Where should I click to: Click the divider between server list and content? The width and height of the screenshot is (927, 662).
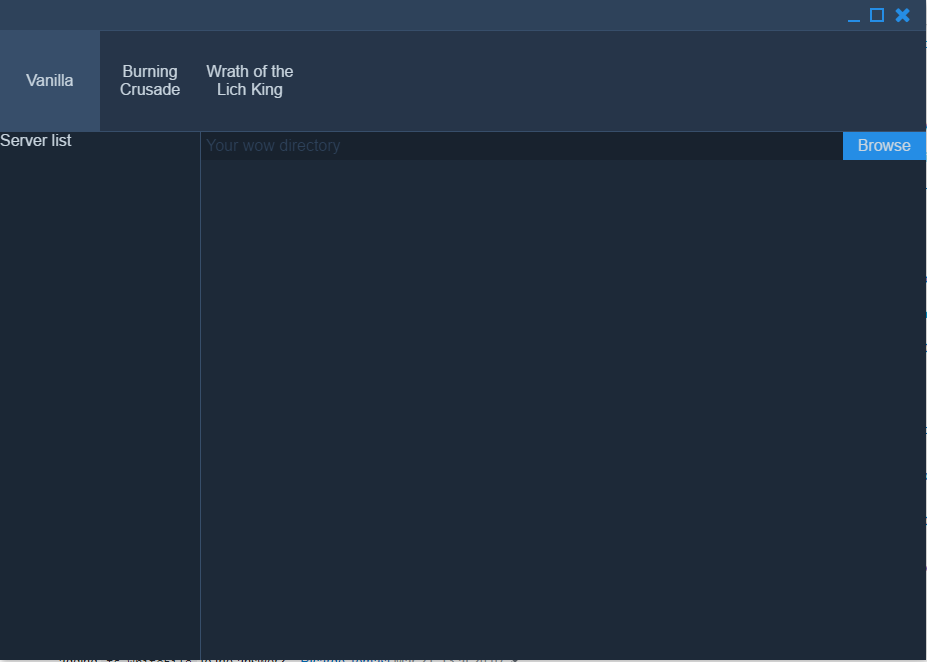point(200,400)
